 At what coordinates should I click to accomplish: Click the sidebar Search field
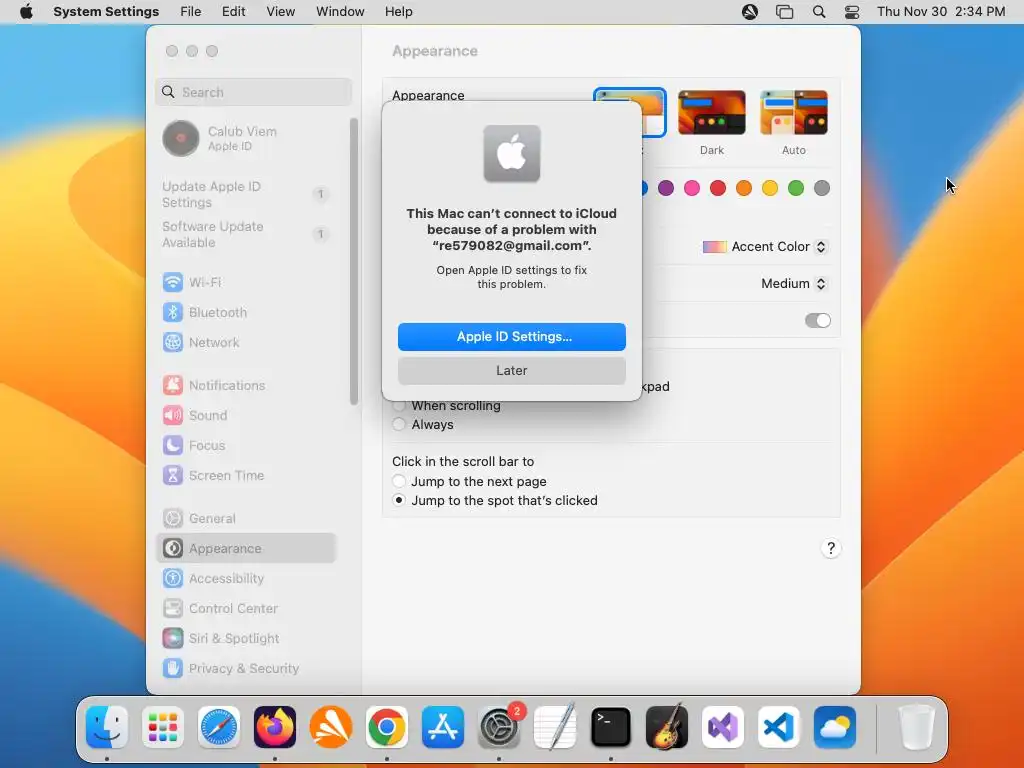254,92
